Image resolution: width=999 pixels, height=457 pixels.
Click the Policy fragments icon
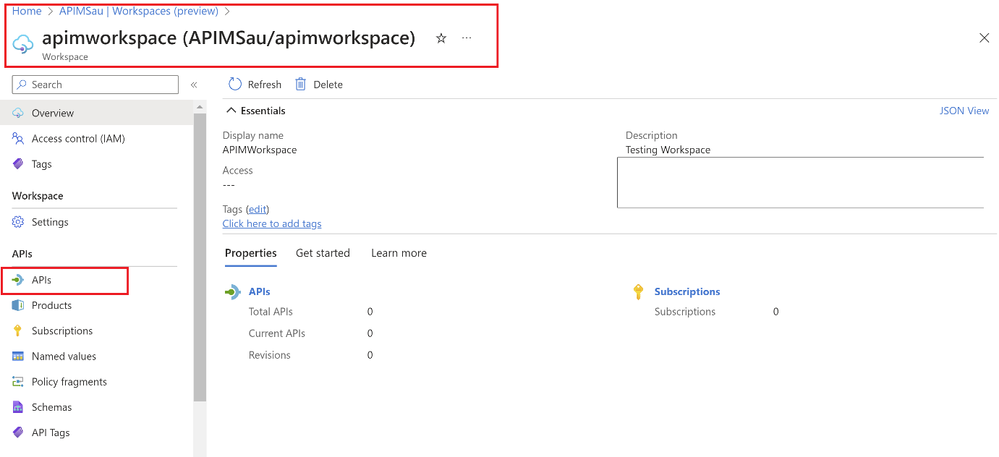coord(18,382)
